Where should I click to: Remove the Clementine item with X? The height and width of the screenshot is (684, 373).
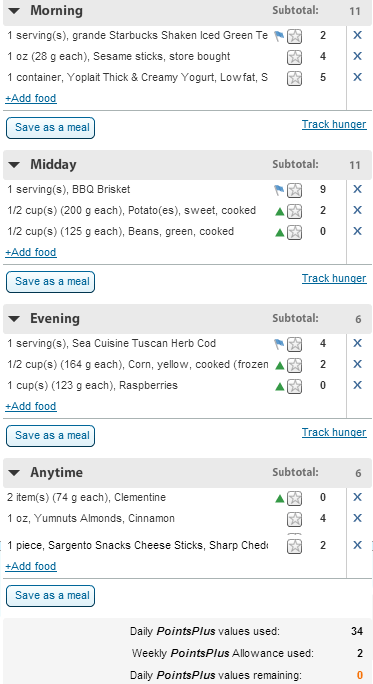357,497
